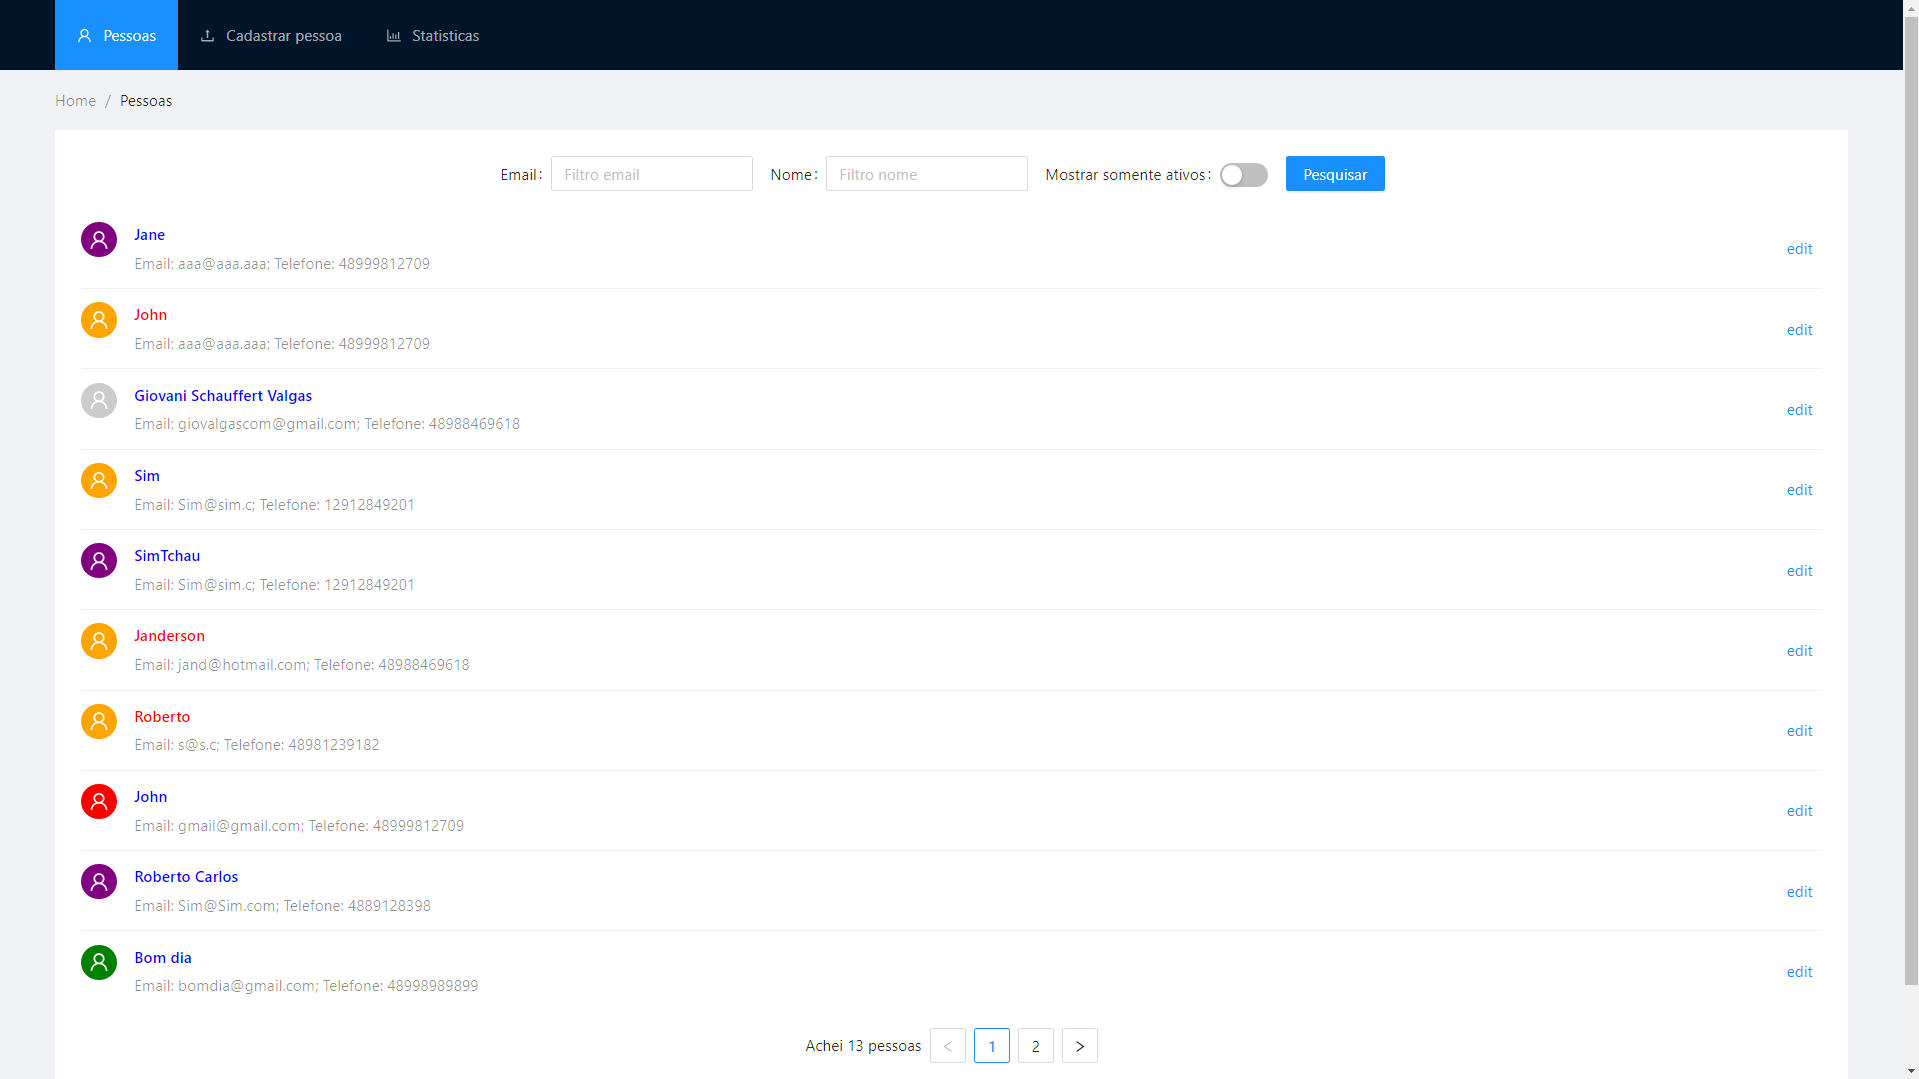Open Jane's profile by clicking her name

coord(149,234)
